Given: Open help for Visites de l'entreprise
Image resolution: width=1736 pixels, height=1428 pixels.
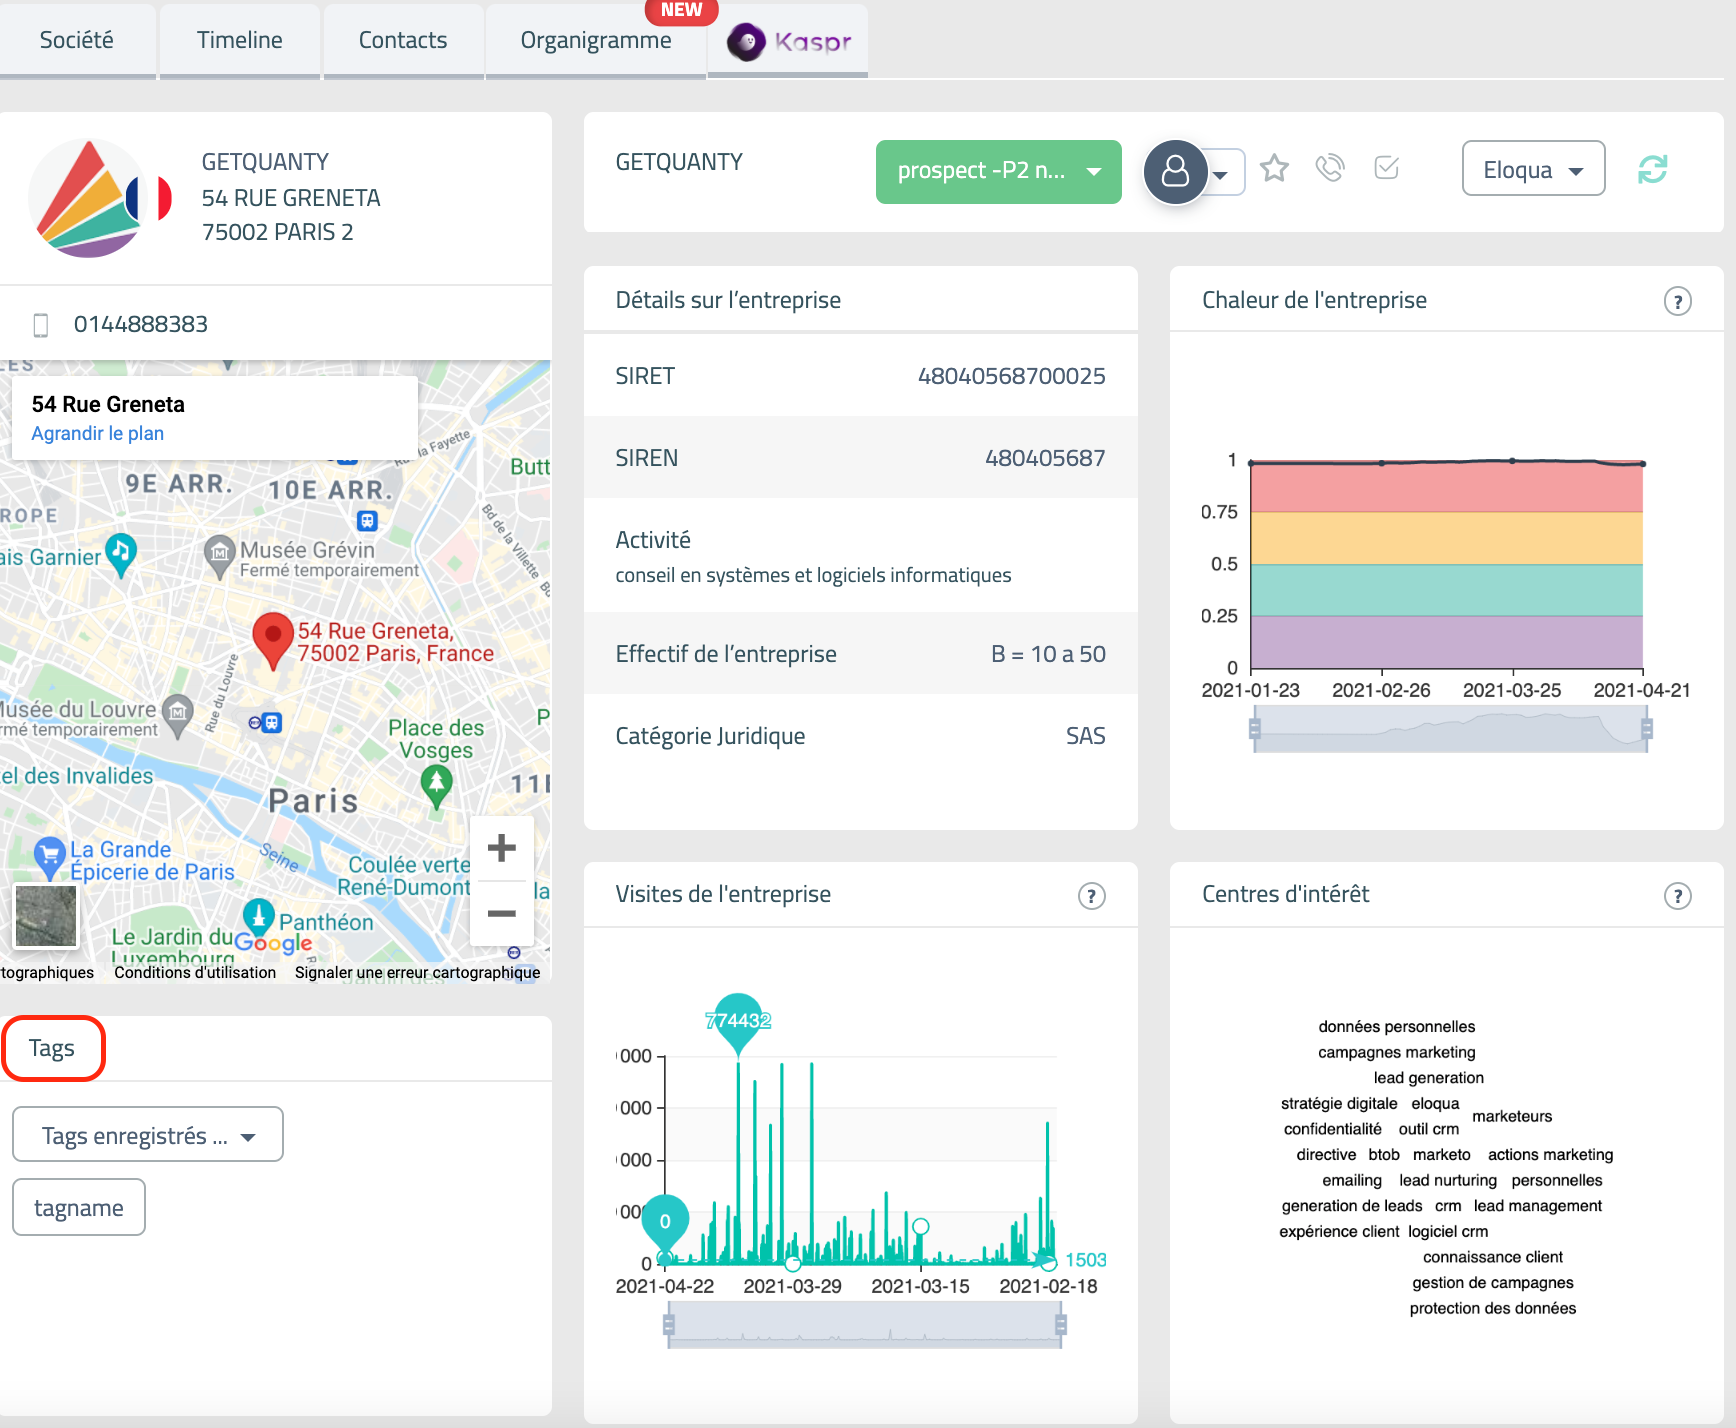Looking at the screenshot, I should click(x=1091, y=896).
